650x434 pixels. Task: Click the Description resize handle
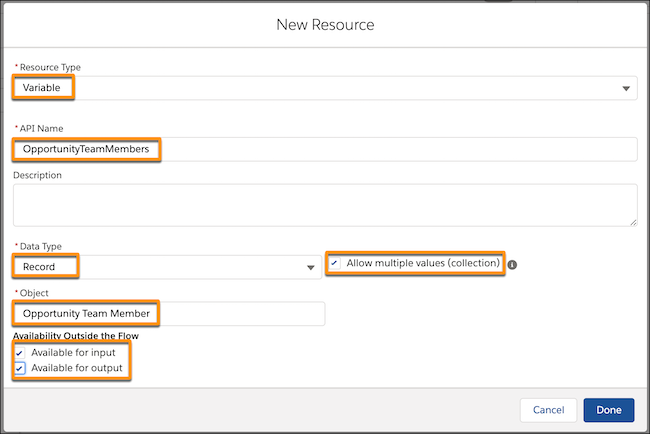633,223
